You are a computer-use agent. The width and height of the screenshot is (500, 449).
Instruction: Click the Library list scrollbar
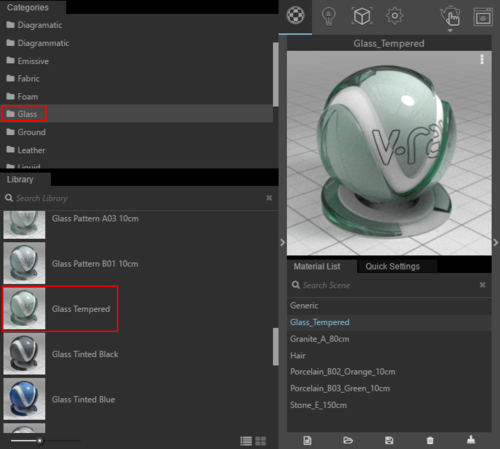[276, 347]
